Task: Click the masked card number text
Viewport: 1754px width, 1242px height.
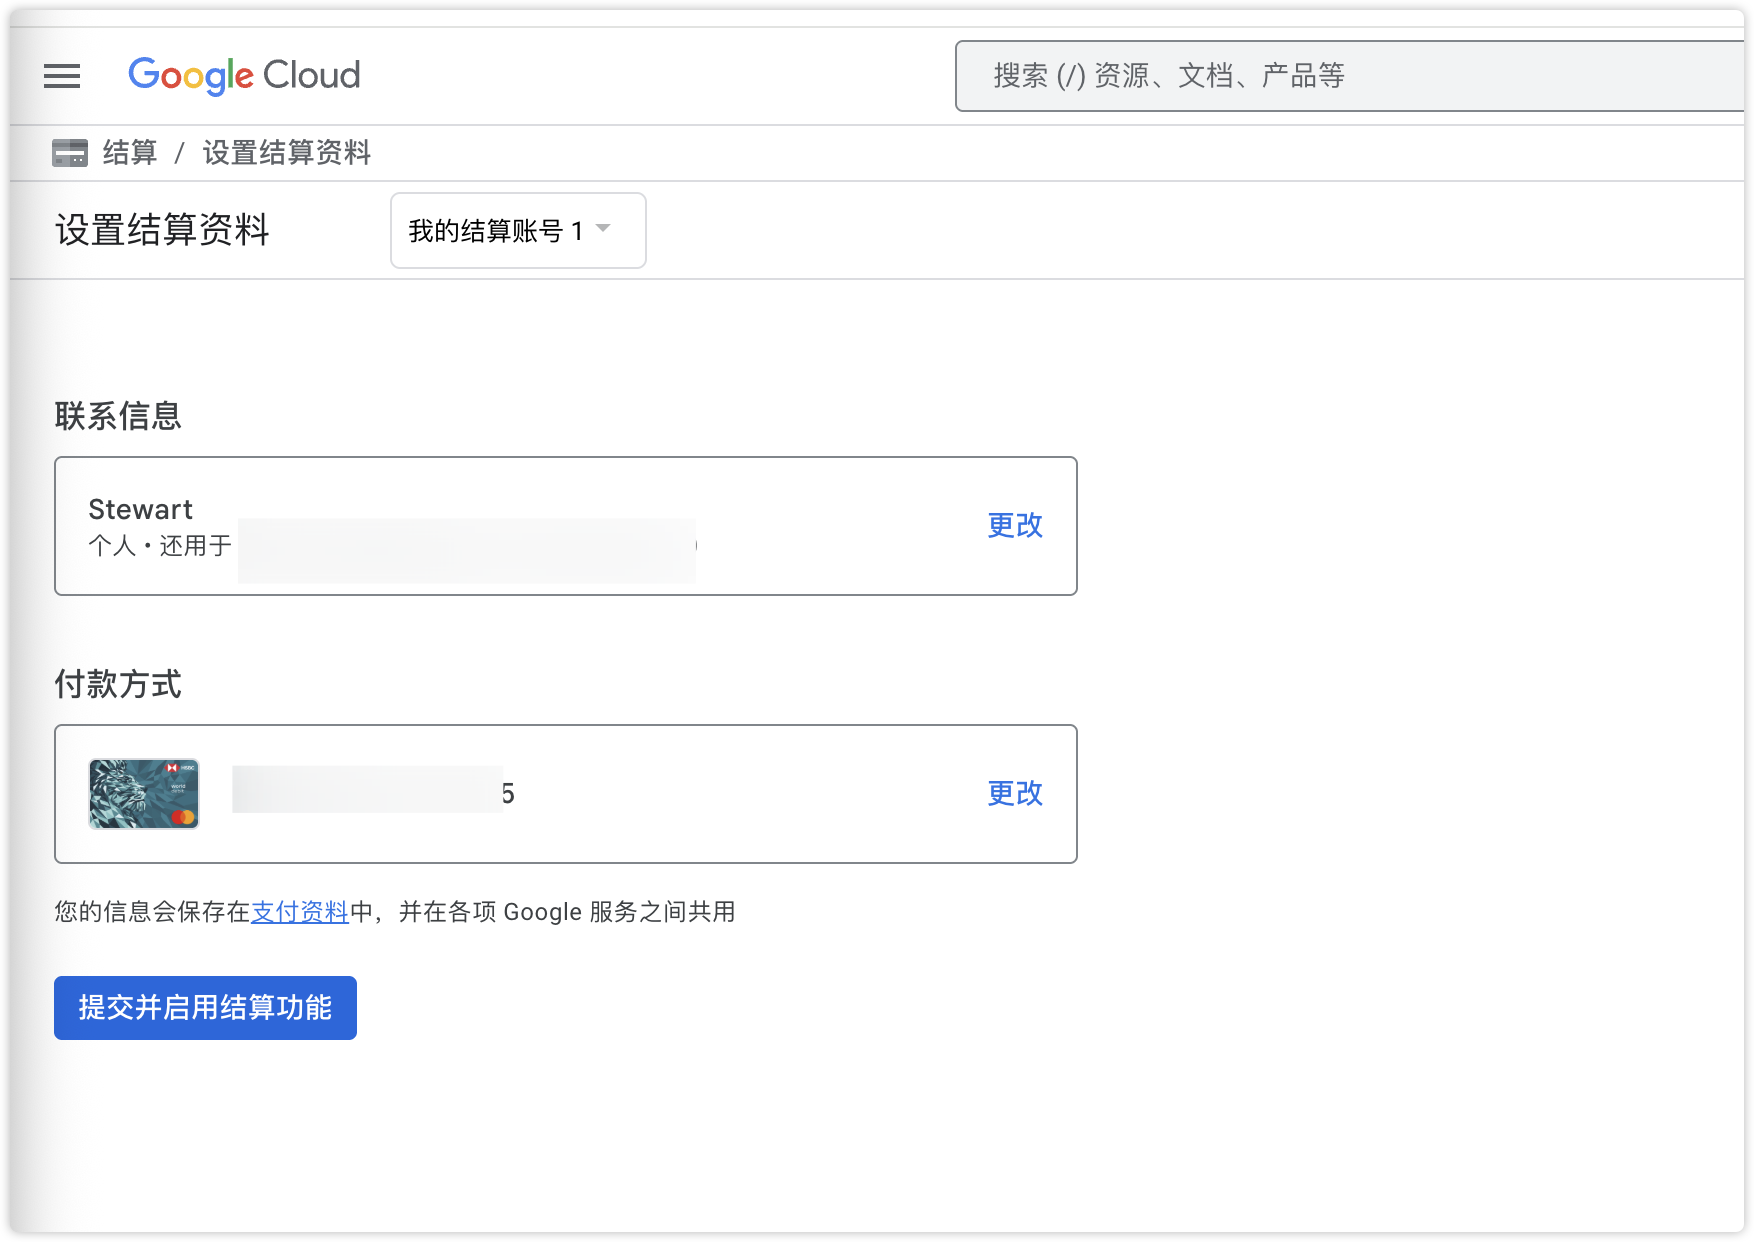Action: coord(370,791)
